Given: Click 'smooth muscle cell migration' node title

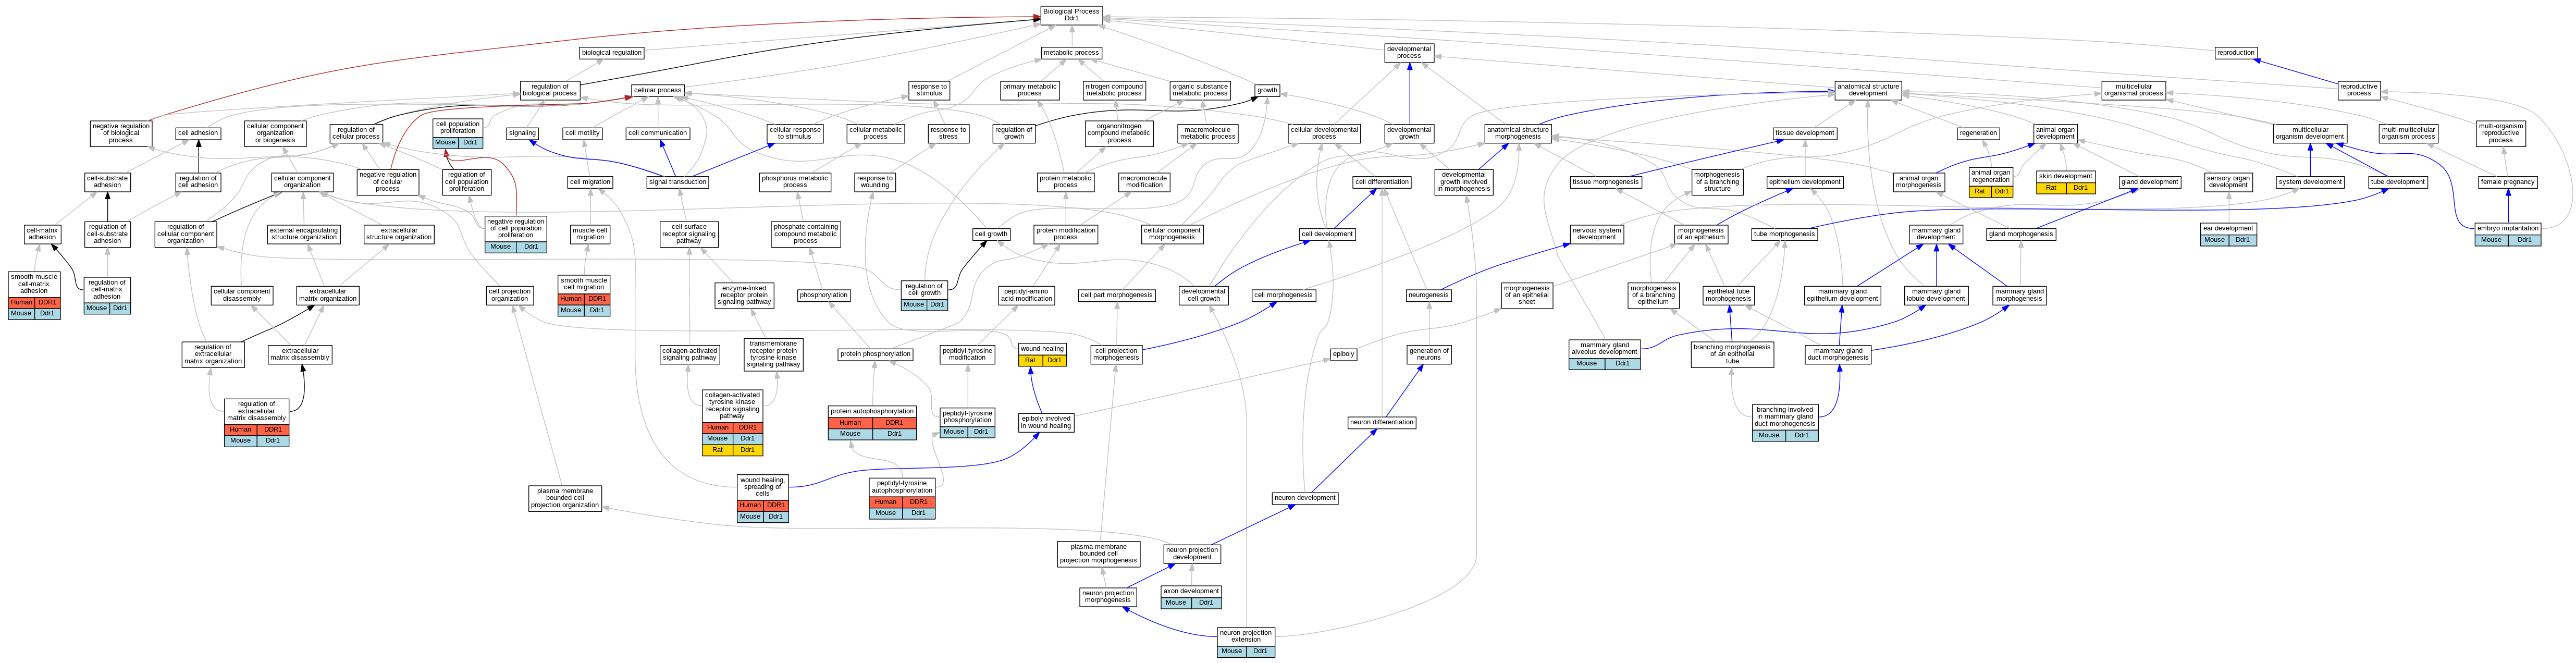Looking at the screenshot, I should coord(584,284).
